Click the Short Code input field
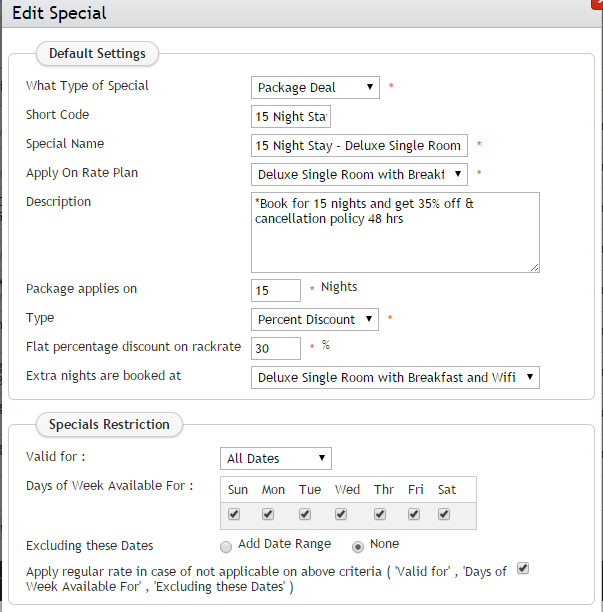The width and height of the screenshot is (603, 612). click(x=291, y=116)
